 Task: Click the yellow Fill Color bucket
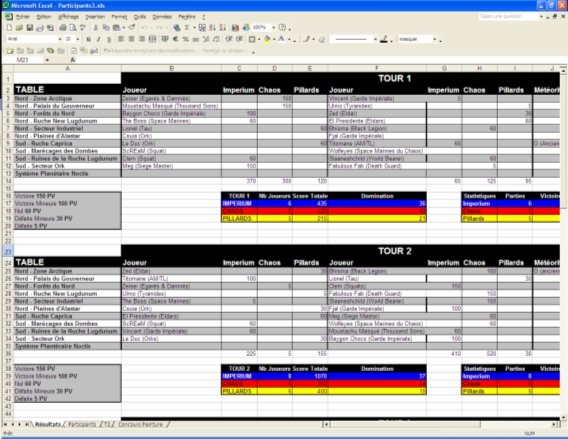point(267,39)
